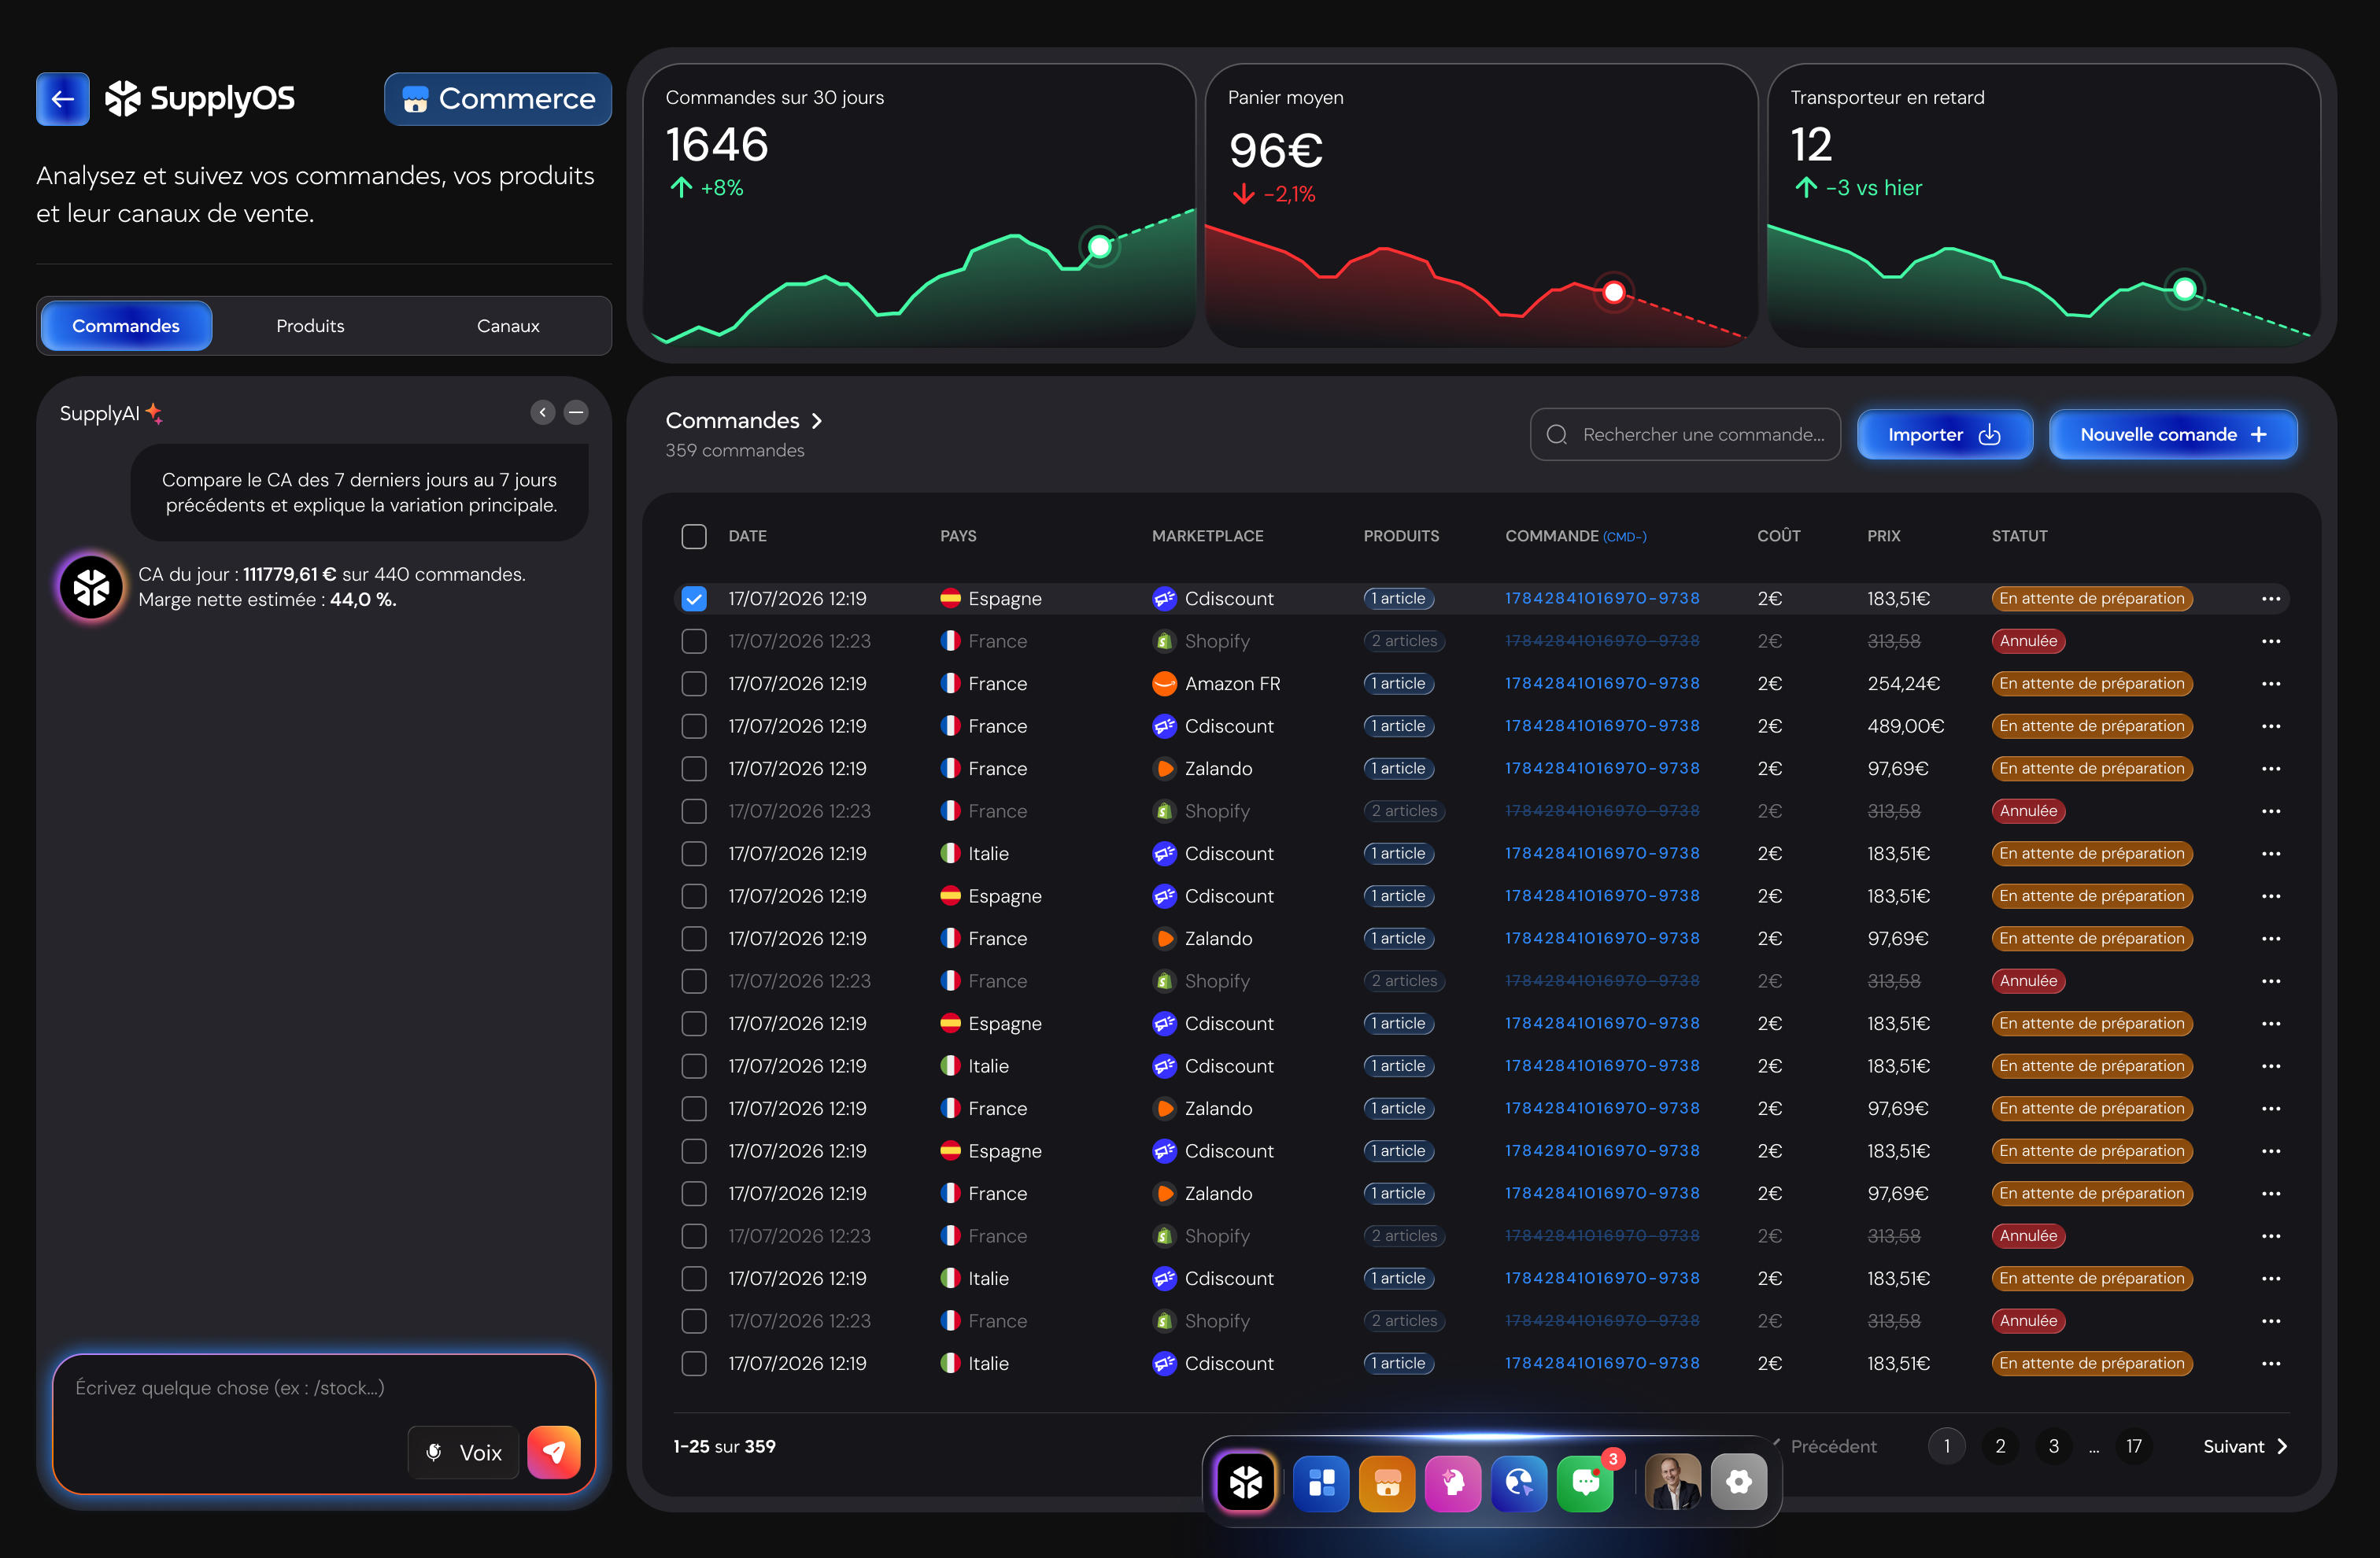Check the first cancelled Shopify row checkbox
Screen dimensions: 2380x1558
coord(694,641)
